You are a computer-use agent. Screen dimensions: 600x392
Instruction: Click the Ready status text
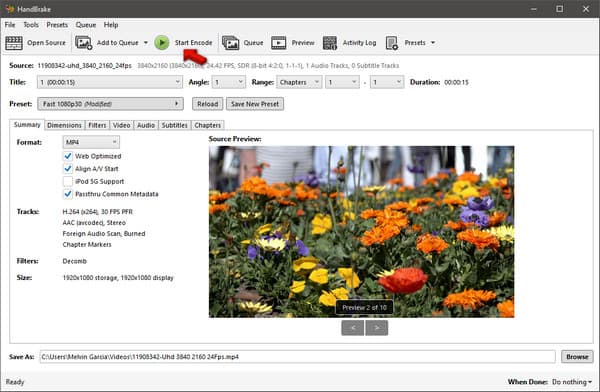point(15,382)
